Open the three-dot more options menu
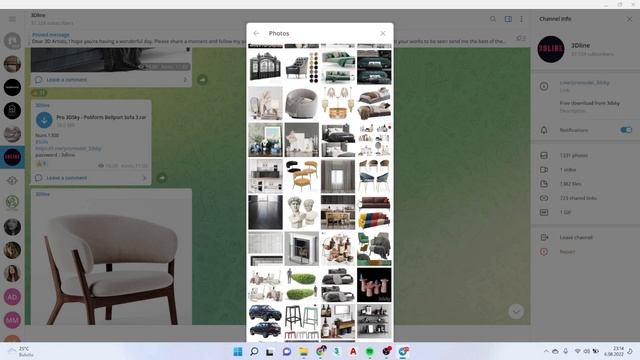The image size is (640, 360). click(x=521, y=19)
